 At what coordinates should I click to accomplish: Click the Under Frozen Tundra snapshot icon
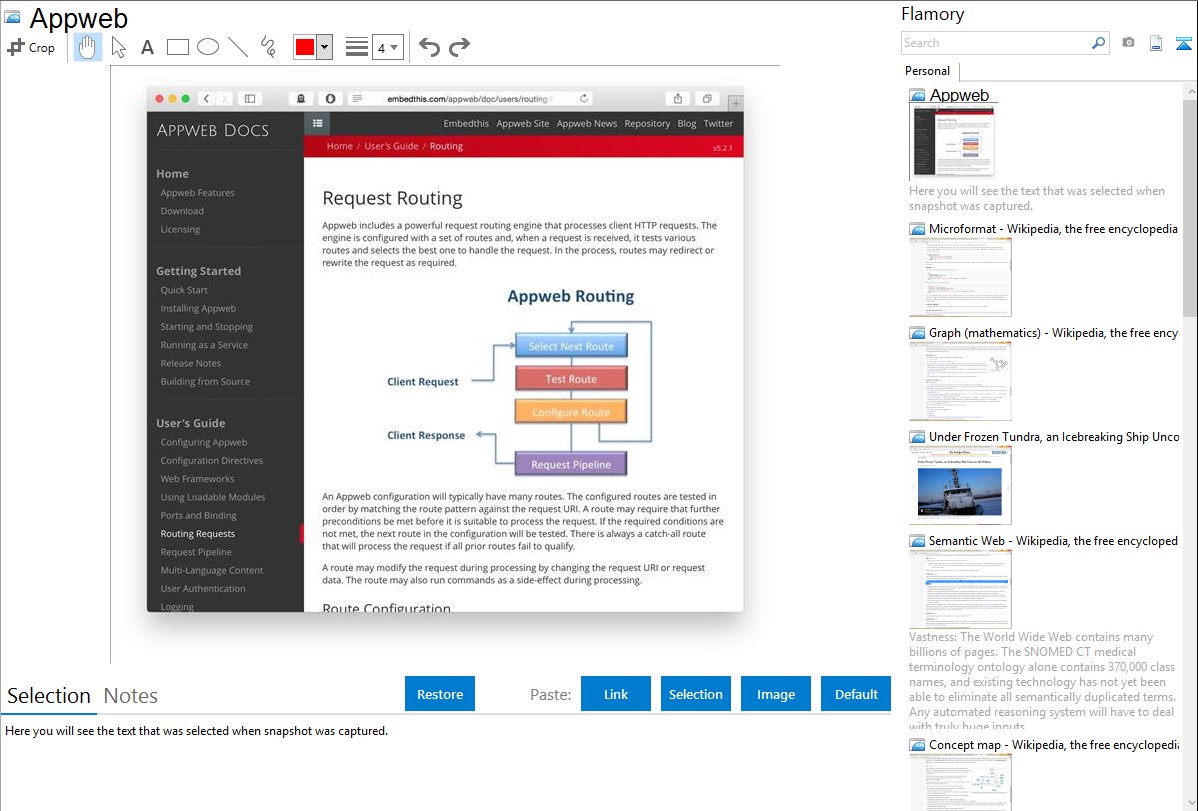917,437
